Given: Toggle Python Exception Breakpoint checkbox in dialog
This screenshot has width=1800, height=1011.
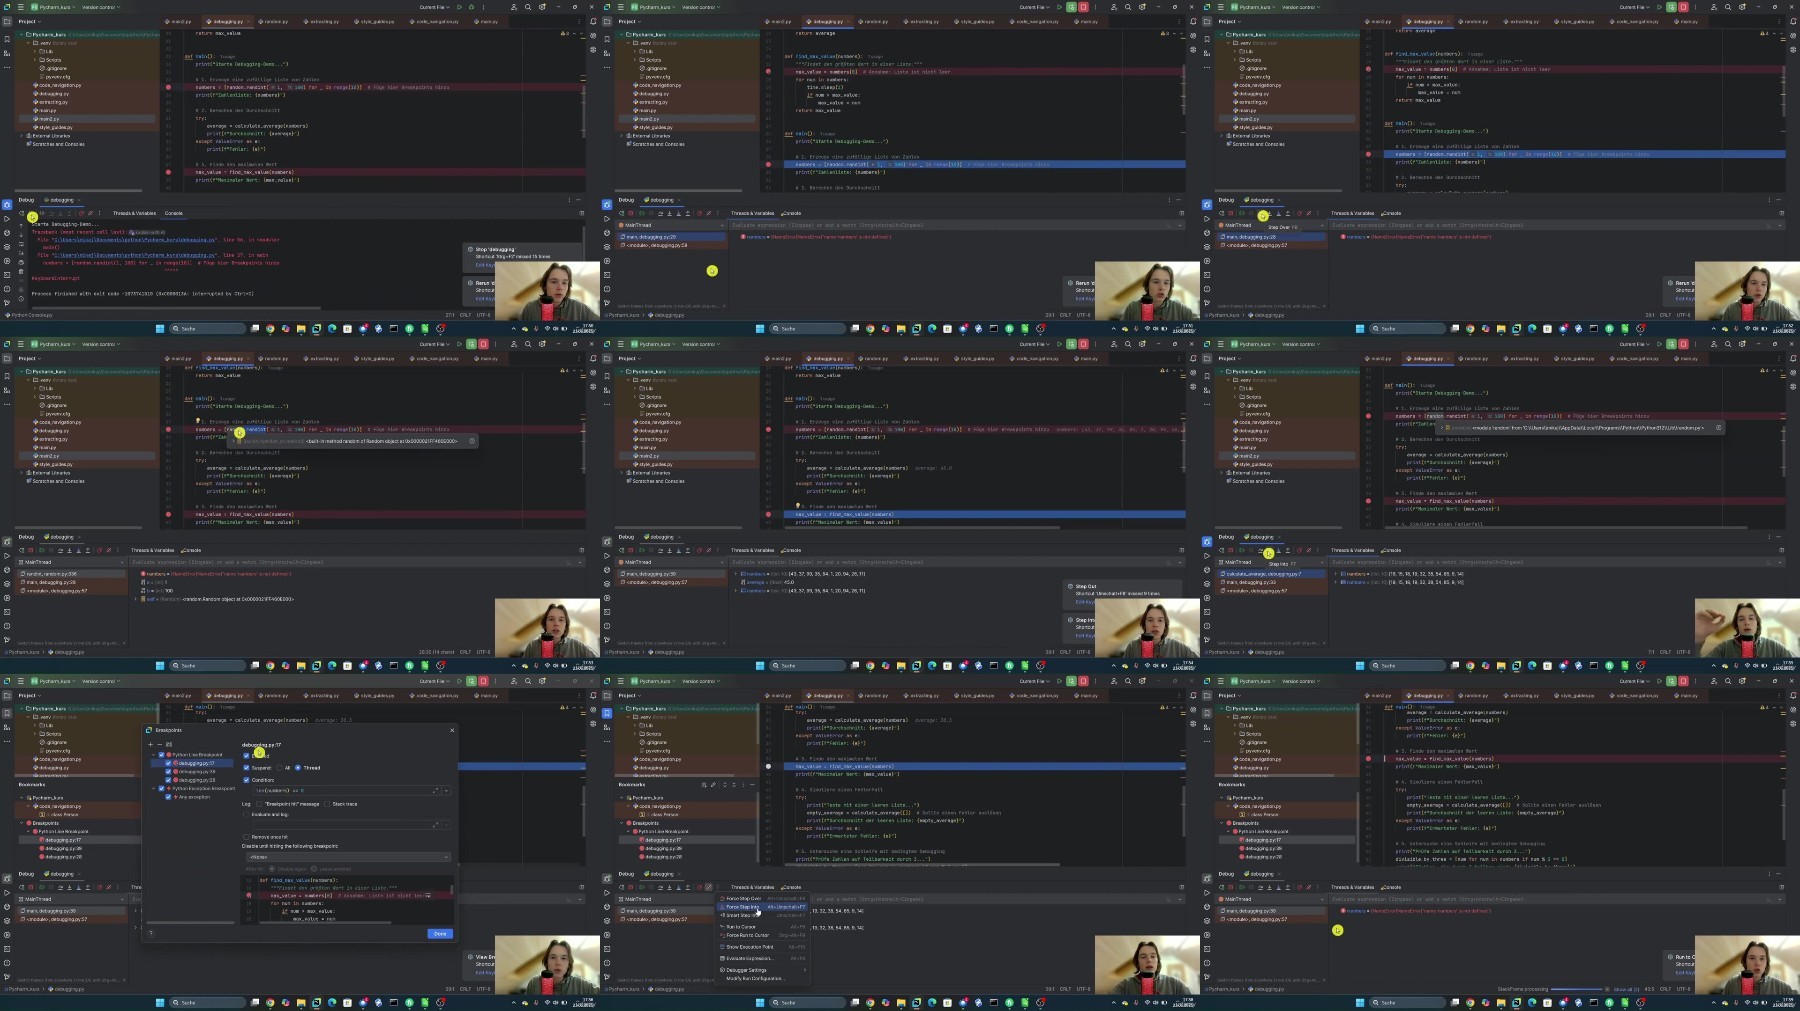Looking at the screenshot, I should pos(161,788).
